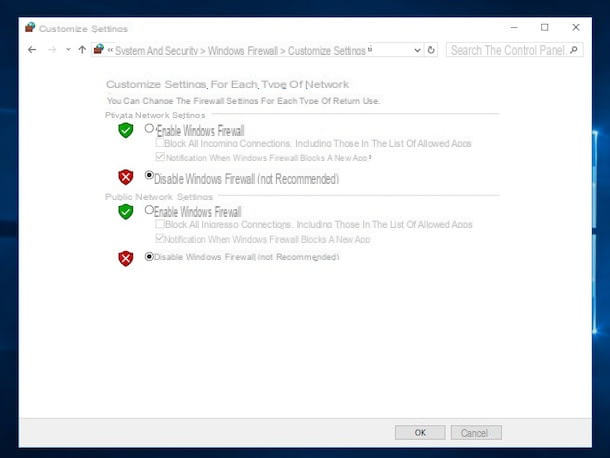Check Block All Ingresso Connections under public
This screenshot has width=610, height=458.
point(160,224)
